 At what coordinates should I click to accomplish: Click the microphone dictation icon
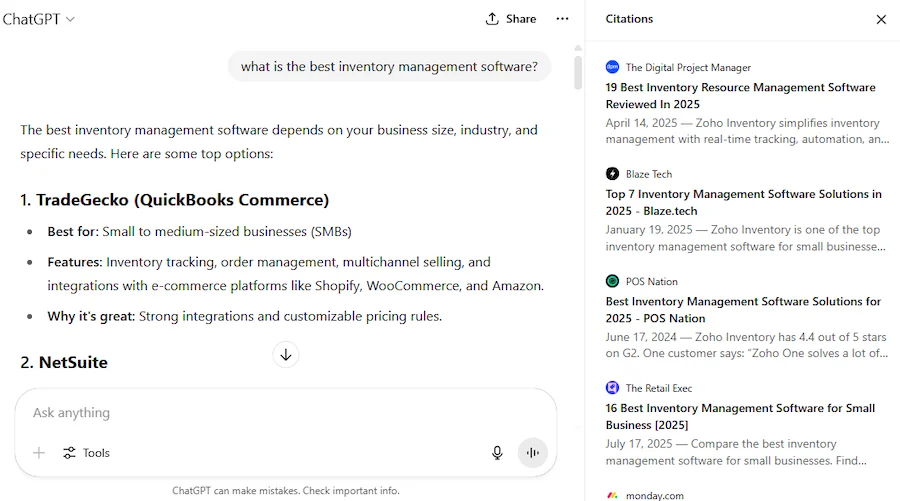[497, 453]
